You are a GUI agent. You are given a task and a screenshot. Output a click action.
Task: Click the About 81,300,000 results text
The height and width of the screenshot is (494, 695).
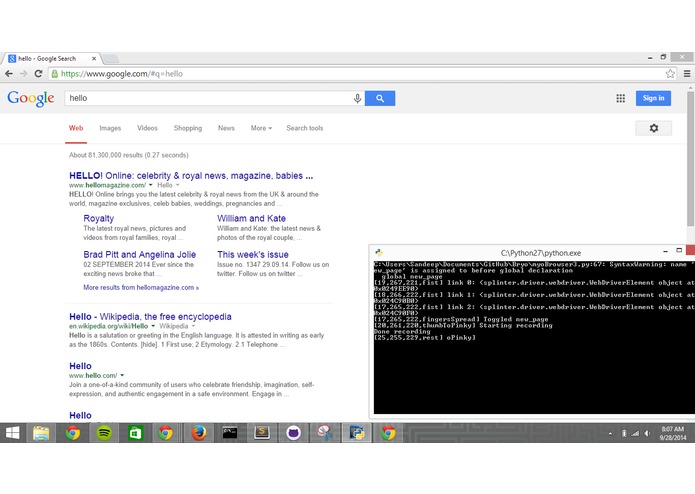coord(129,155)
